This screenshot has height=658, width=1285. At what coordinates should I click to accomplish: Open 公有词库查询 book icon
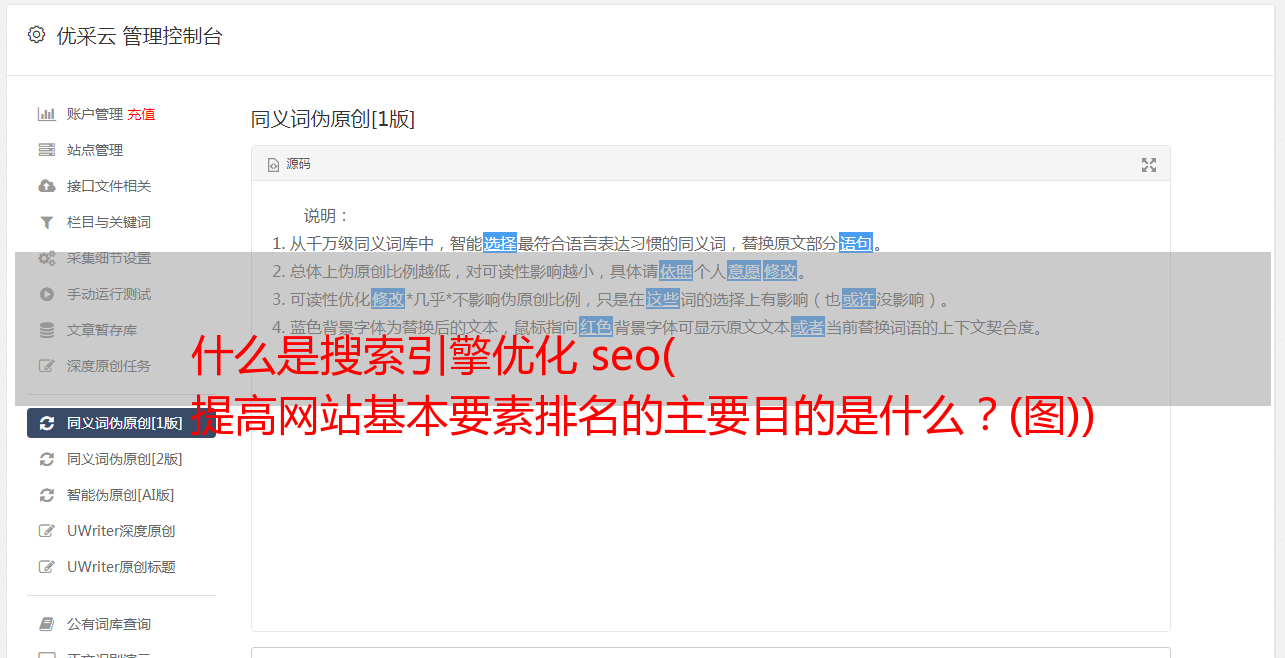point(46,624)
